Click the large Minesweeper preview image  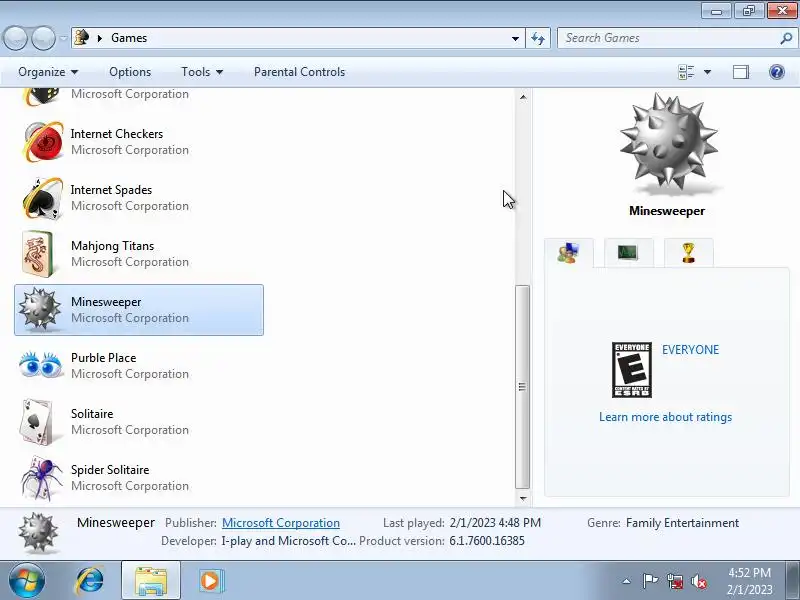click(668, 143)
